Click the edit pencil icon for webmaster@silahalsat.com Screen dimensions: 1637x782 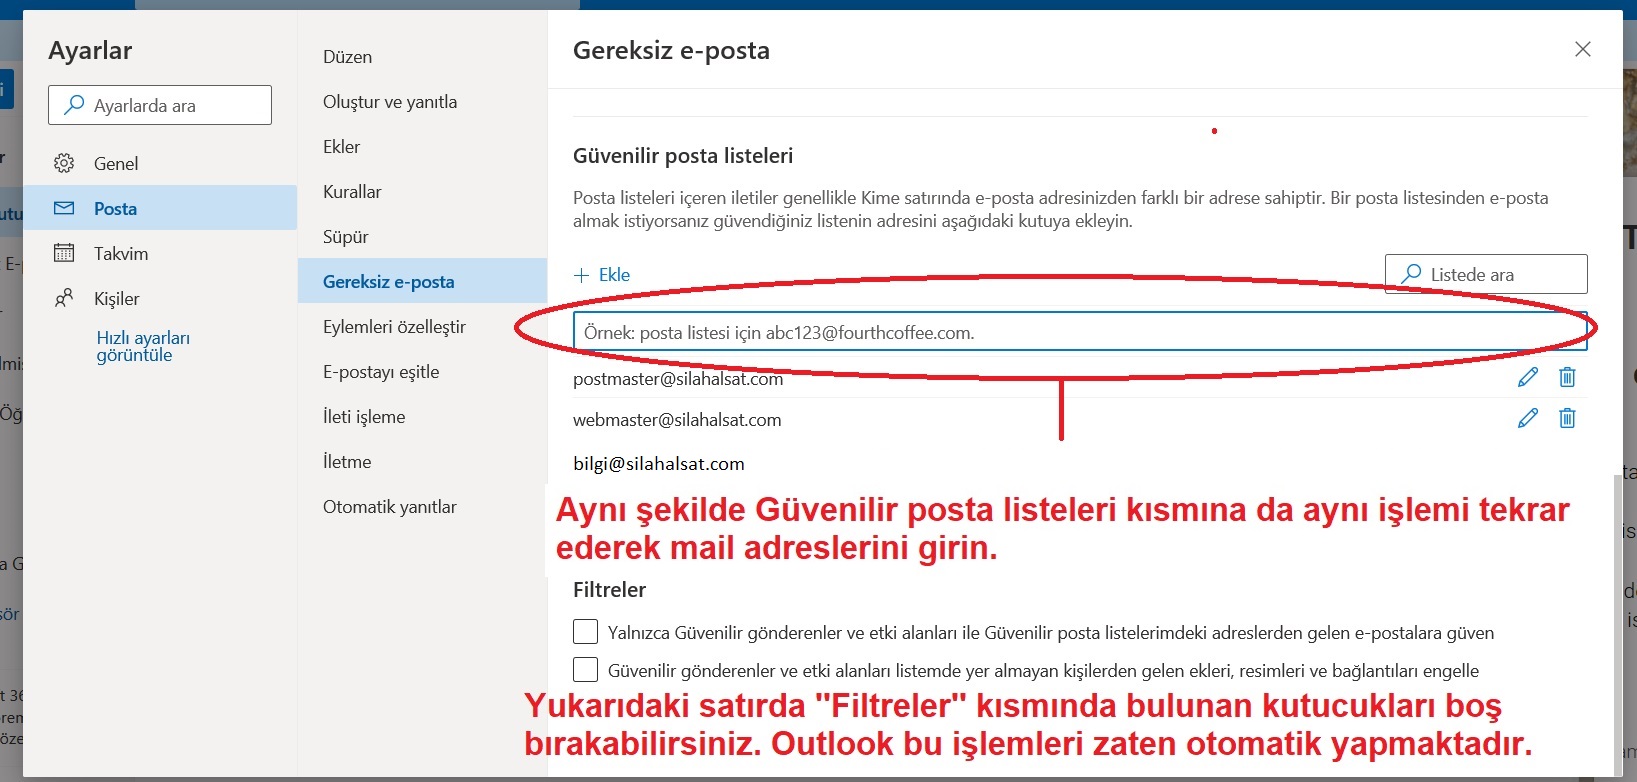1527,418
